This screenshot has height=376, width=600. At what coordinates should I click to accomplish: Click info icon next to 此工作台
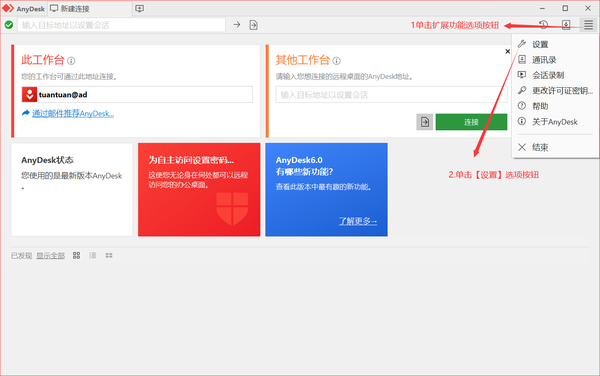[x=71, y=60]
